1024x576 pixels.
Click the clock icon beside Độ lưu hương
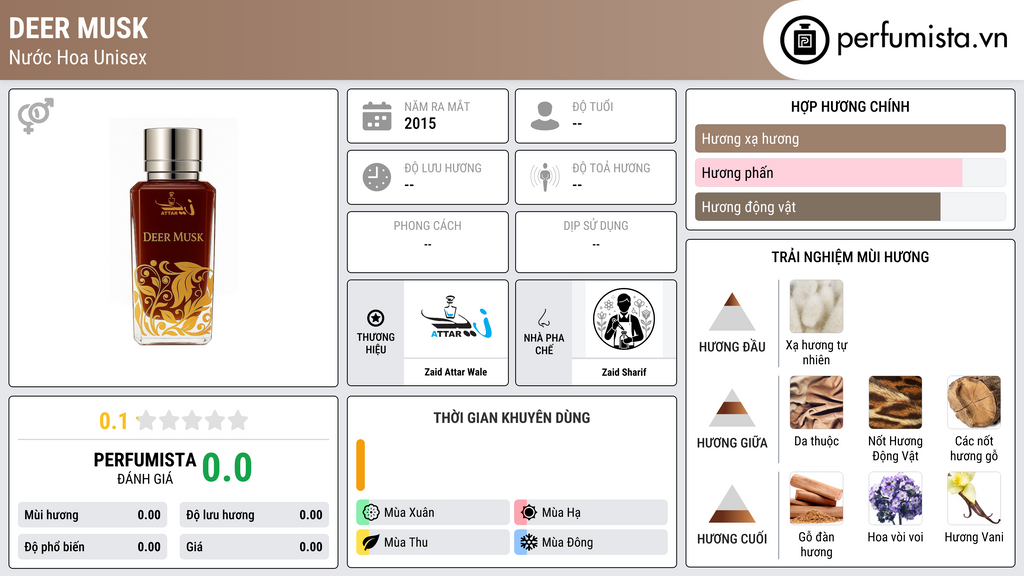point(377,177)
